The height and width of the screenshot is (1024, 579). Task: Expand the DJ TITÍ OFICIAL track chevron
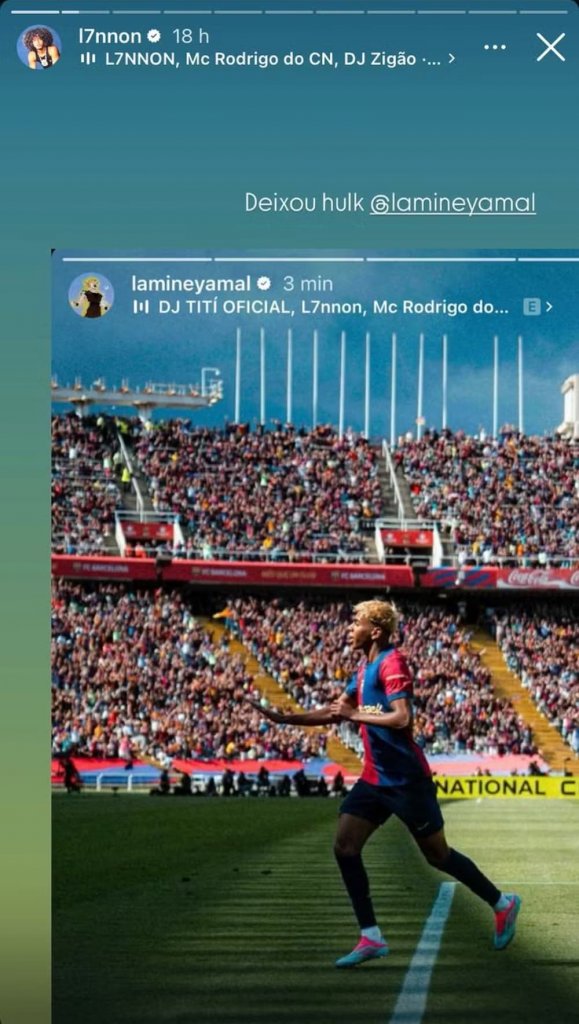(x=549, y=307)
